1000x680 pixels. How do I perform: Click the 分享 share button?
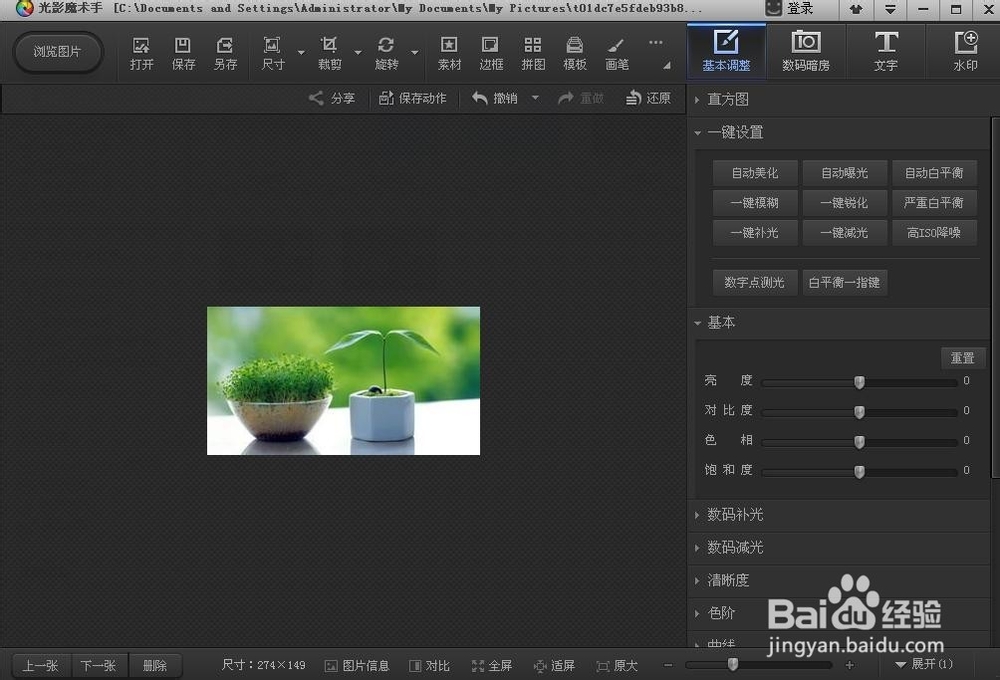pyautogui.click(x=332, y=98)
